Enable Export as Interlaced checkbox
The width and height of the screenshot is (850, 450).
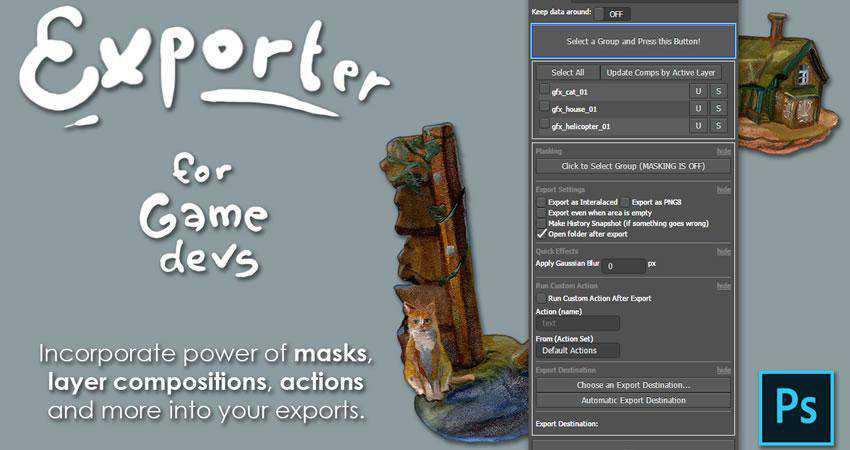541,202
